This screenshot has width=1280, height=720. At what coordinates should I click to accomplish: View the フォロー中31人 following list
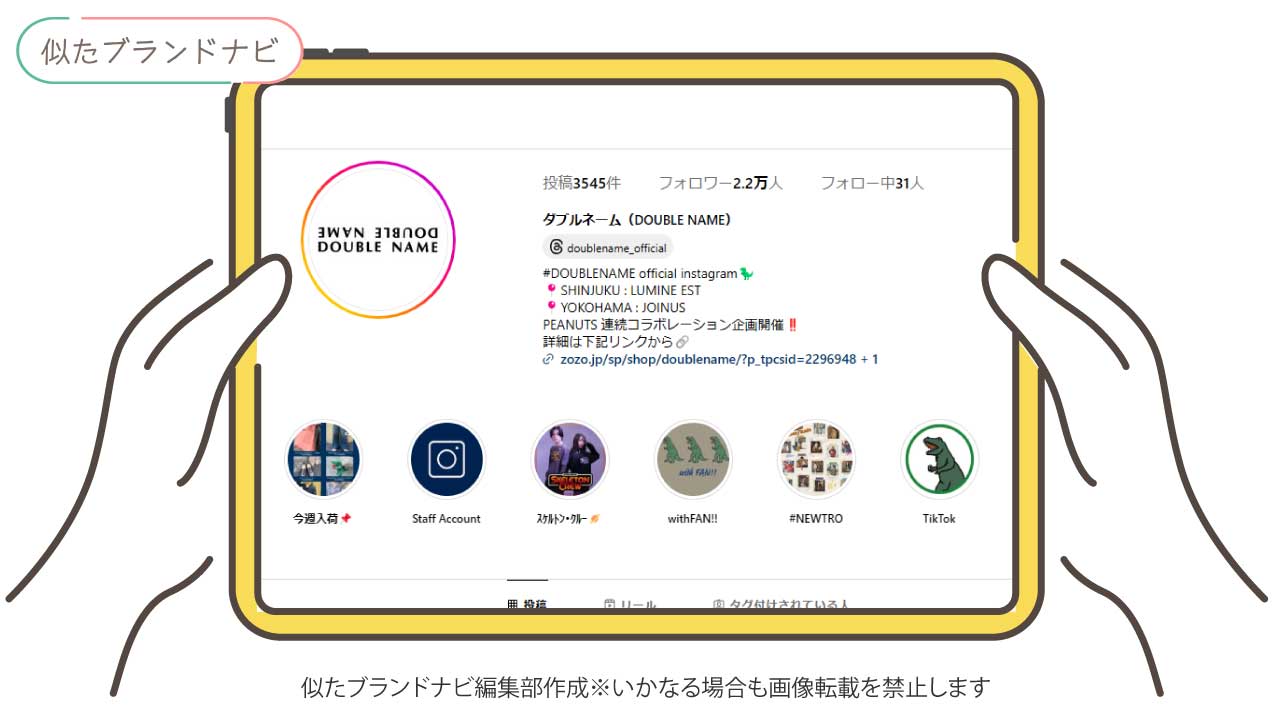point(872,183)
